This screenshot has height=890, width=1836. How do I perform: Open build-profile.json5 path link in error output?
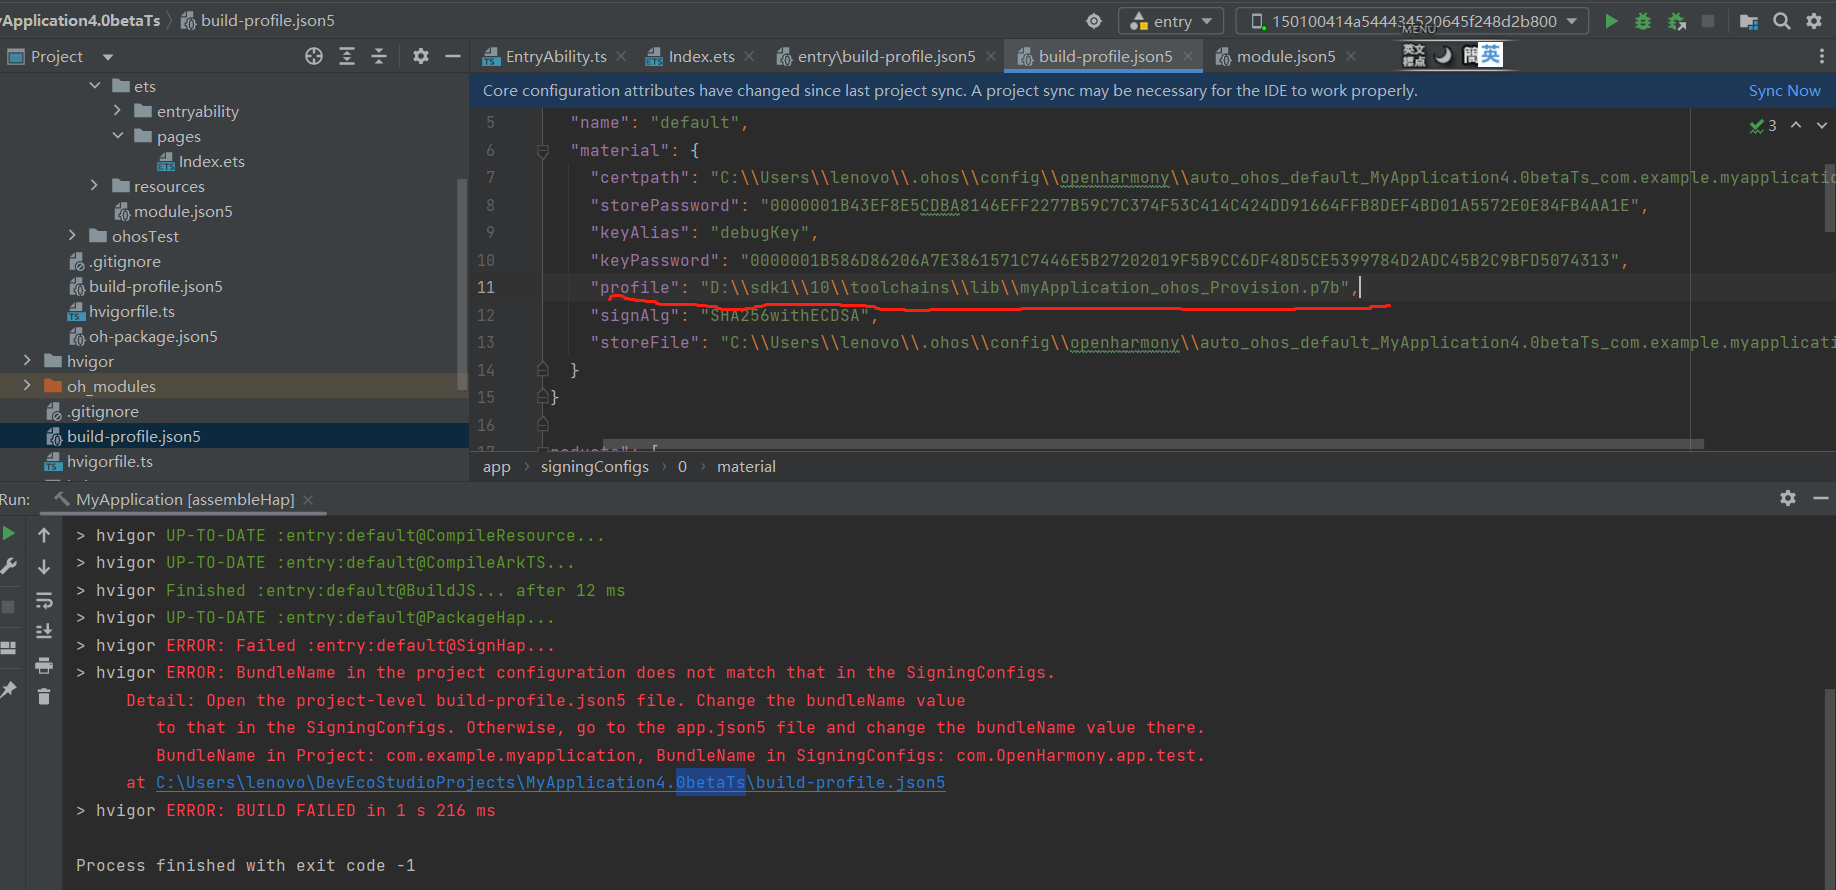[x=550, y=783]
